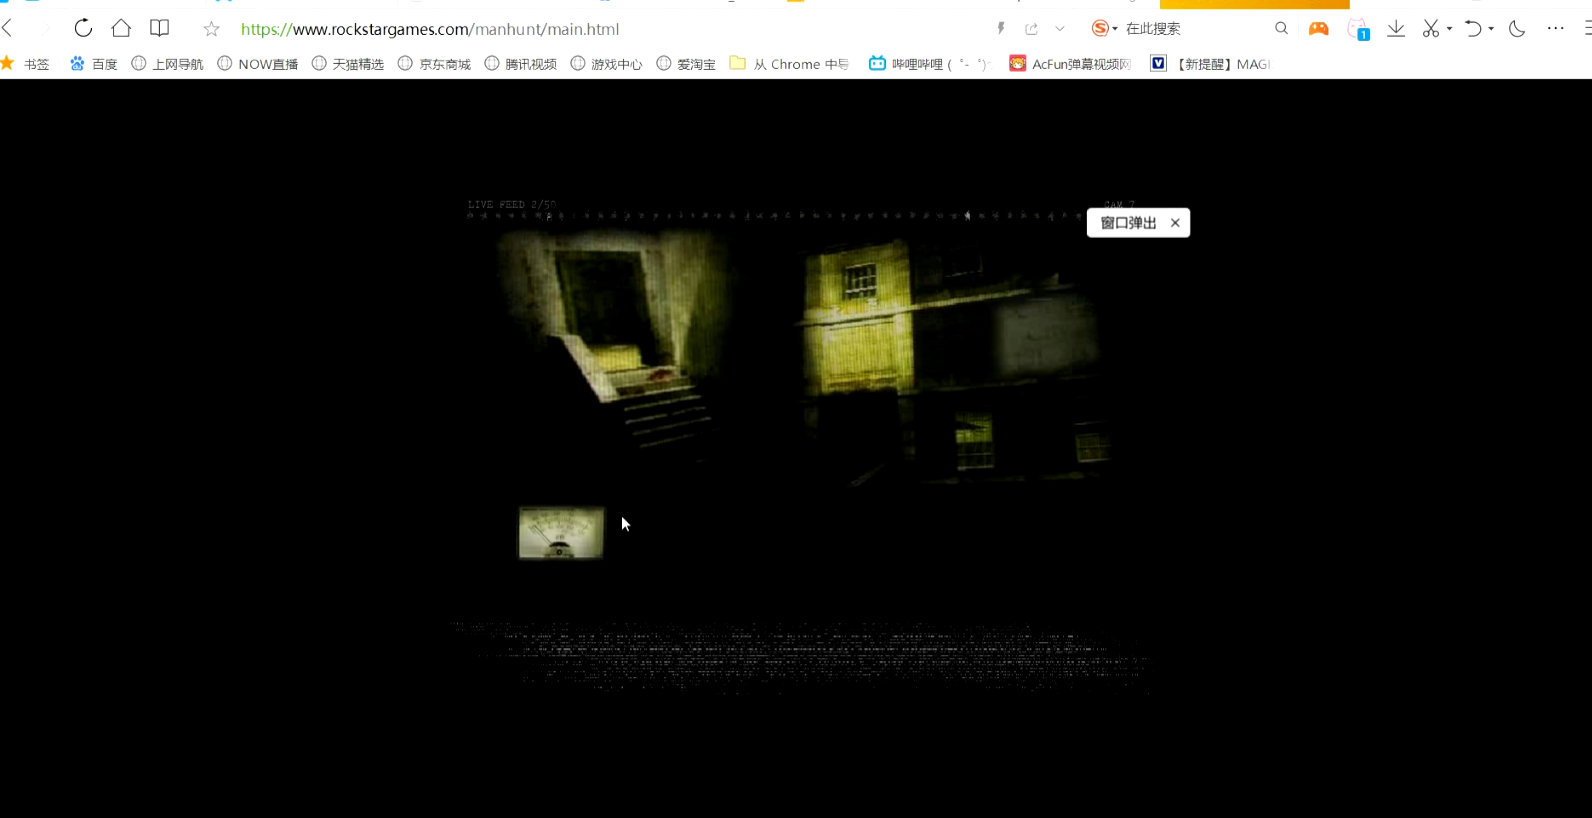Open the NOW直播 bookmark
Viewport: 1592px width, 818px height.
(x=258, y=64)
